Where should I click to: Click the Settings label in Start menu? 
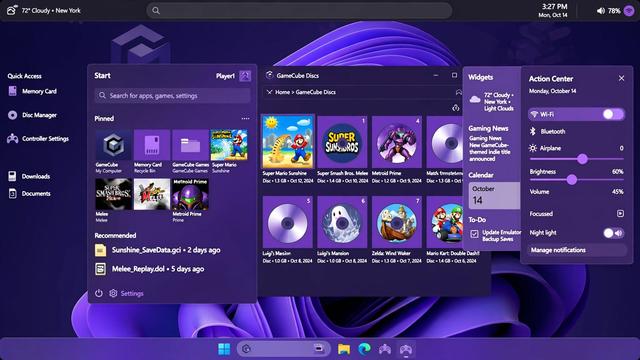tap(132, 293)
